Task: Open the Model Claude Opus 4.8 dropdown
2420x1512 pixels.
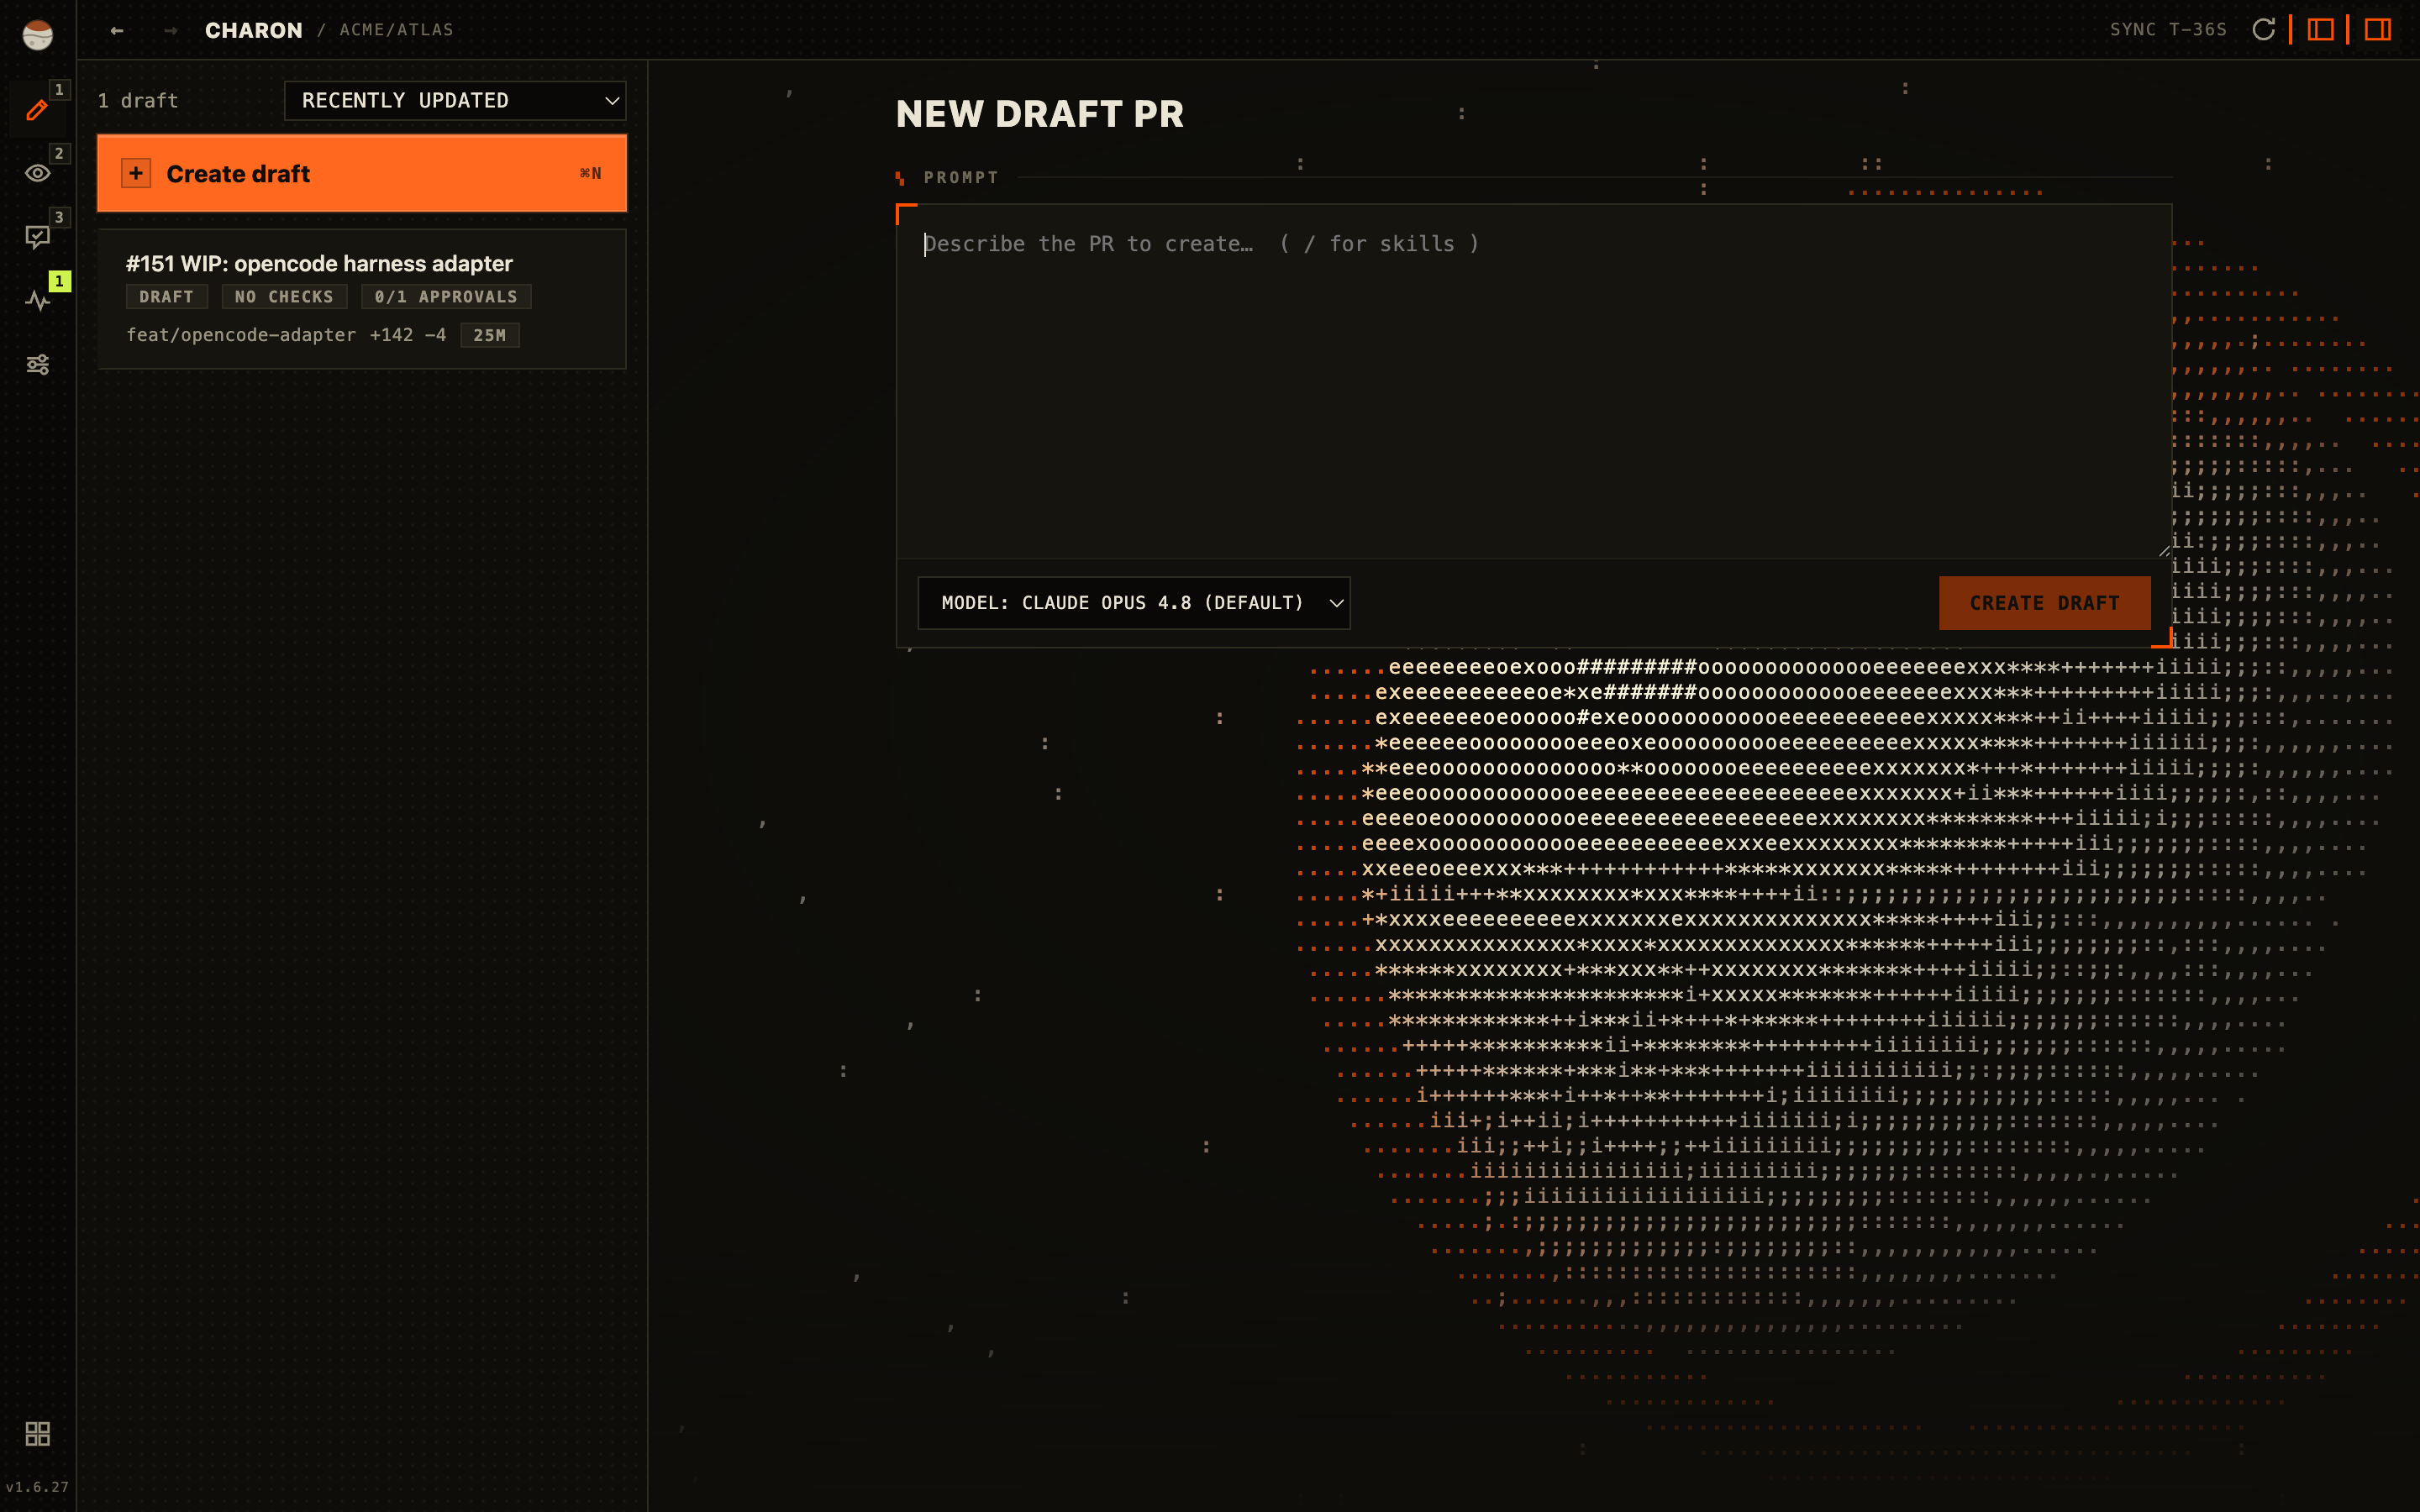Action: pyautogui.click(x=1133, y=603)
